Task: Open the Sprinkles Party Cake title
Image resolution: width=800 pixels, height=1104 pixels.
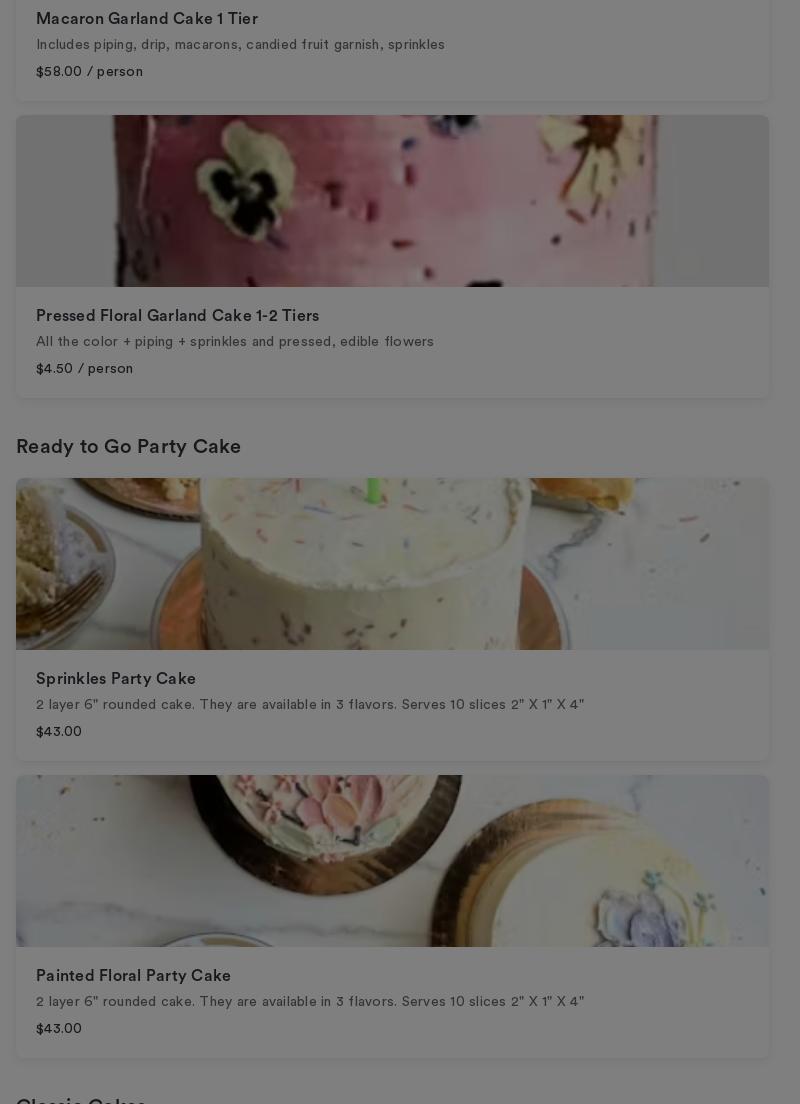Action: 115,679
